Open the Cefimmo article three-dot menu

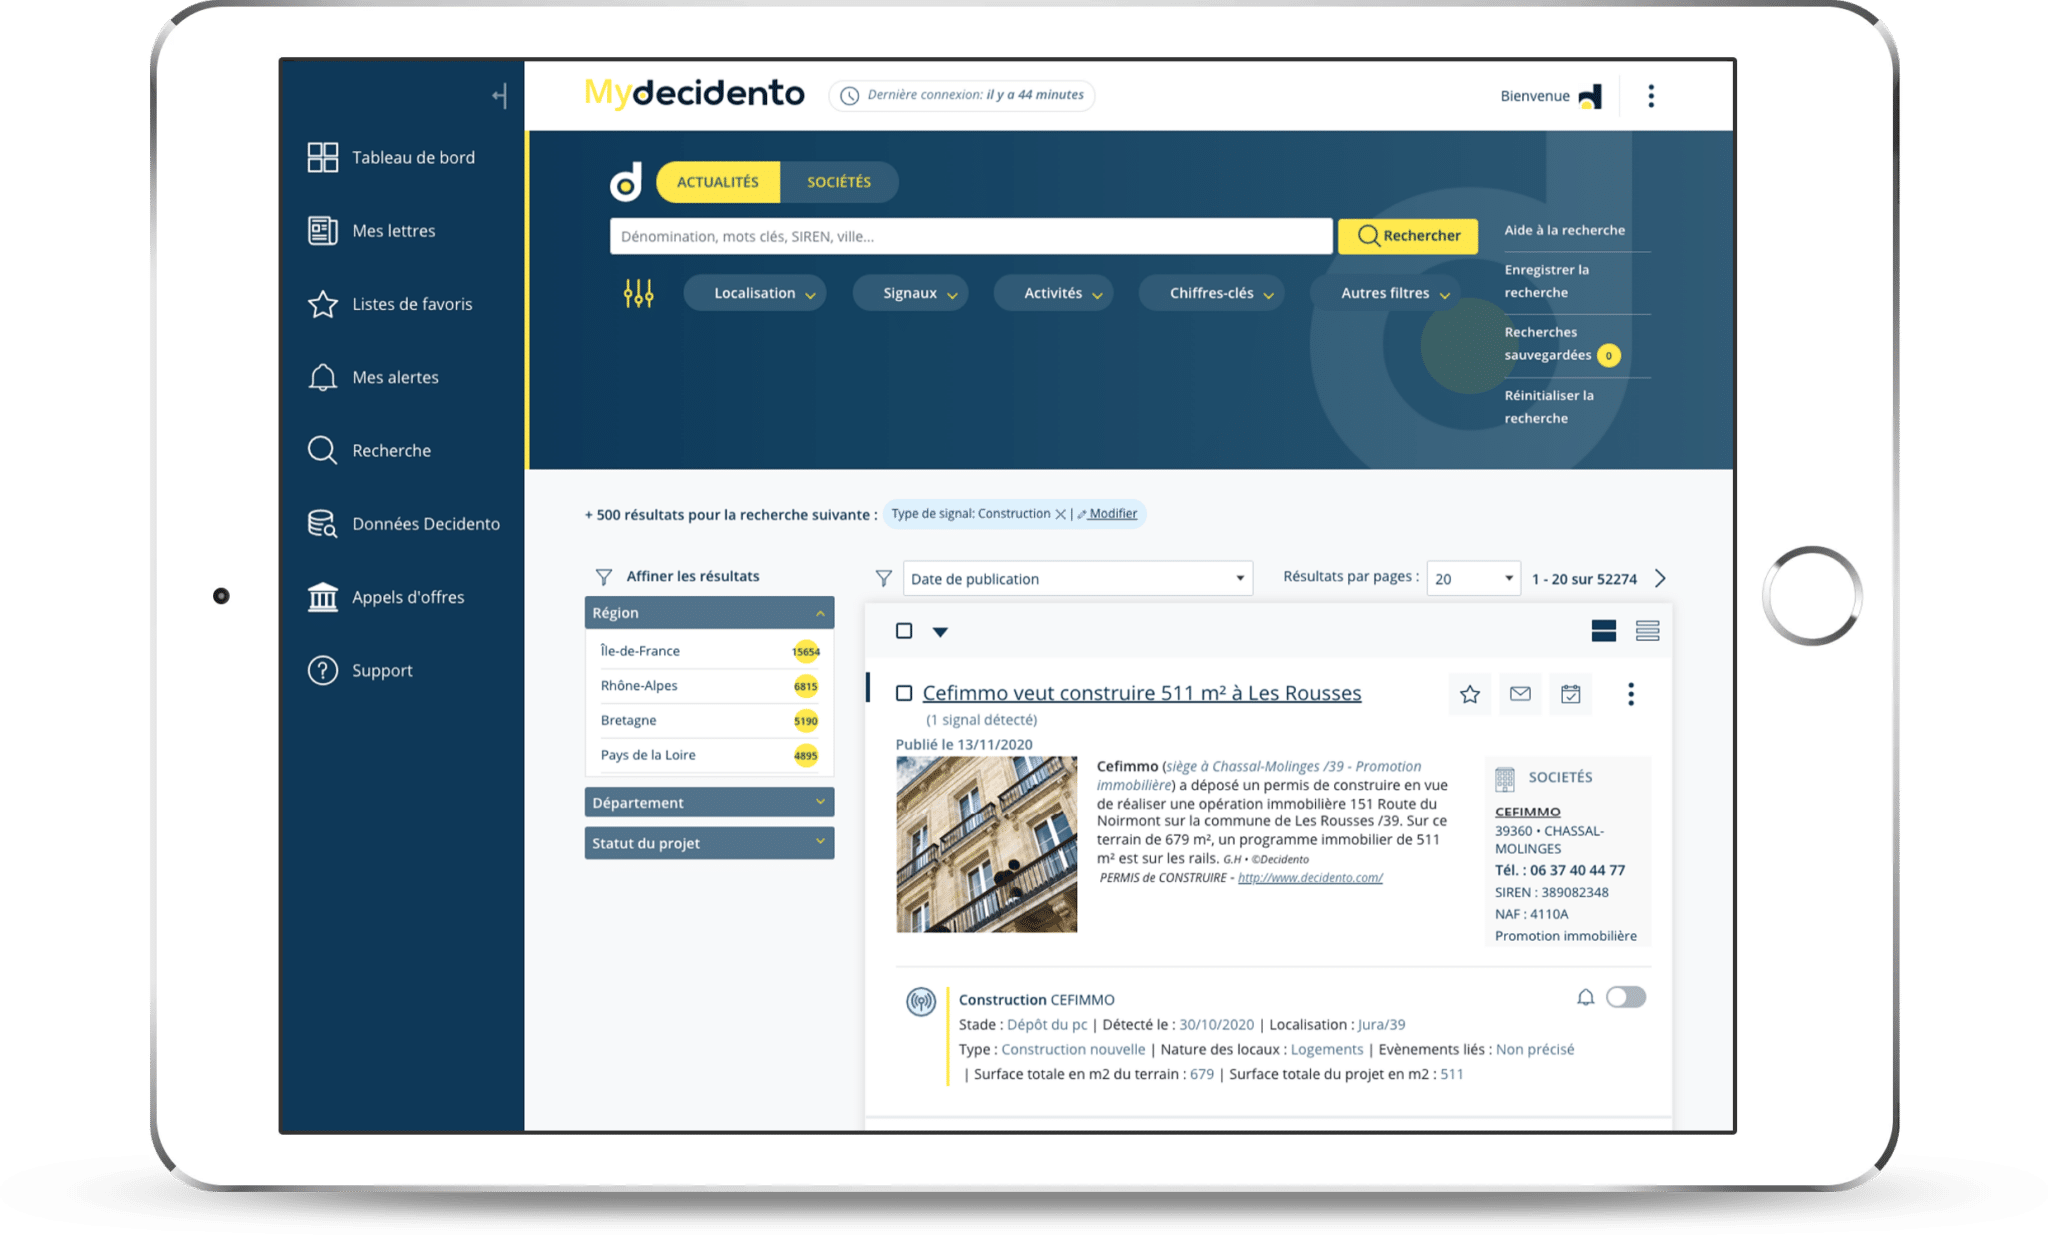click(1631, 694)
